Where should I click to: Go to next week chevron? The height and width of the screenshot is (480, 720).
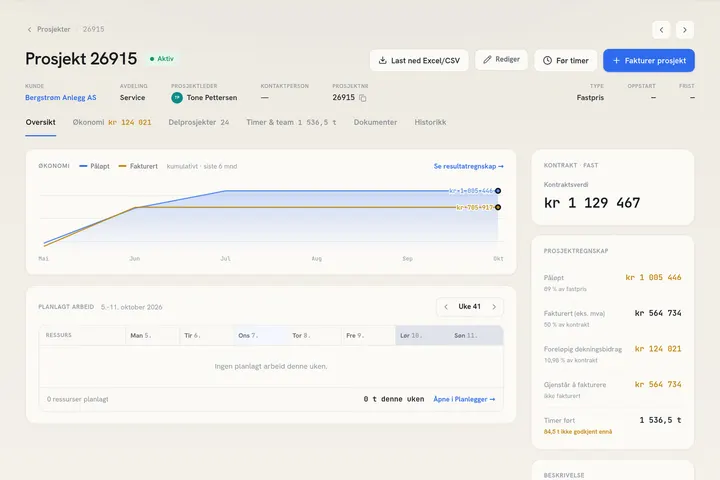point(494,307)
